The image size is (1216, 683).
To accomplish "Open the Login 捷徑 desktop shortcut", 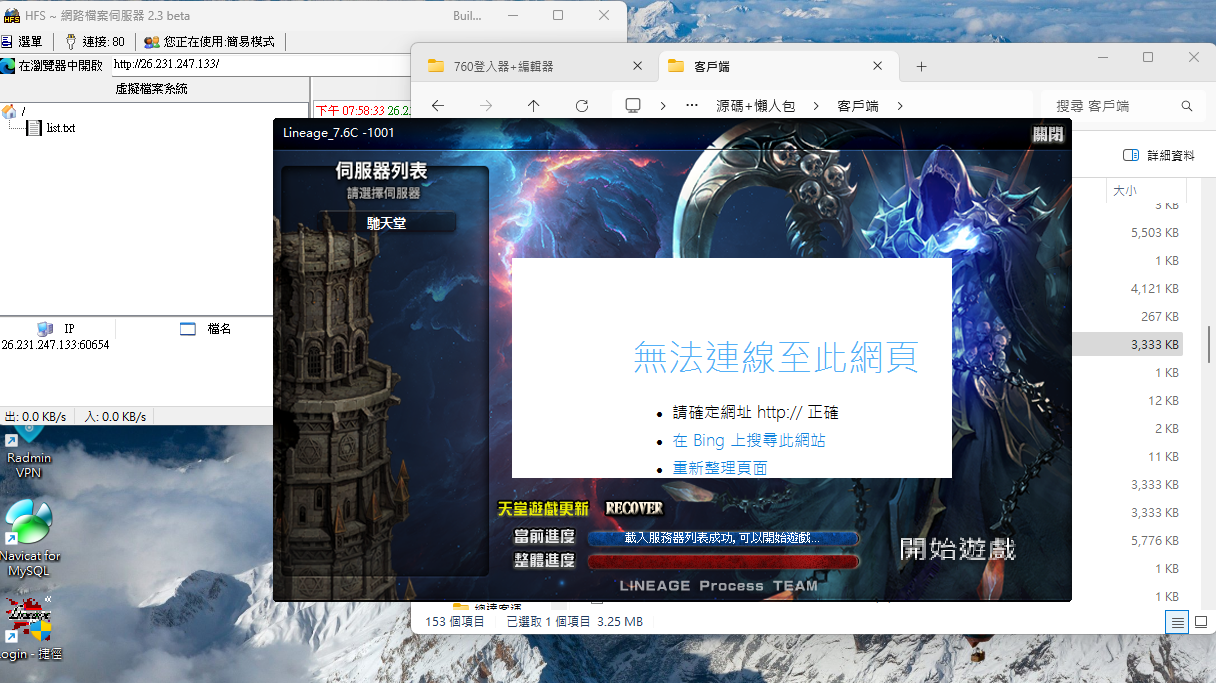I will point(29,631).
